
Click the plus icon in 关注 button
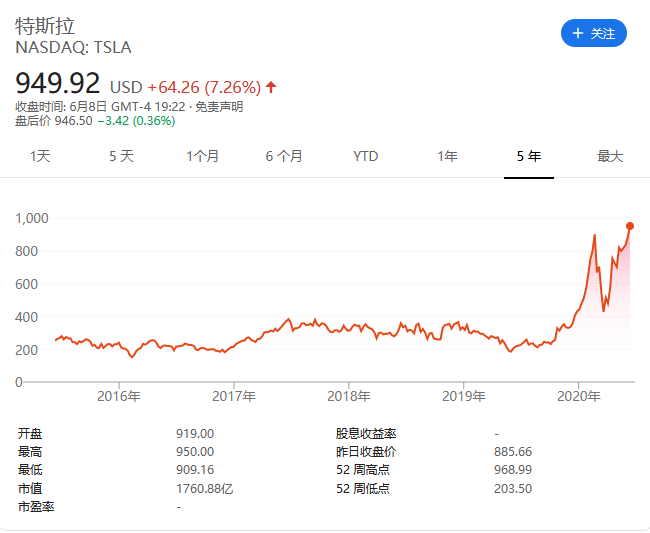(578, 33)
